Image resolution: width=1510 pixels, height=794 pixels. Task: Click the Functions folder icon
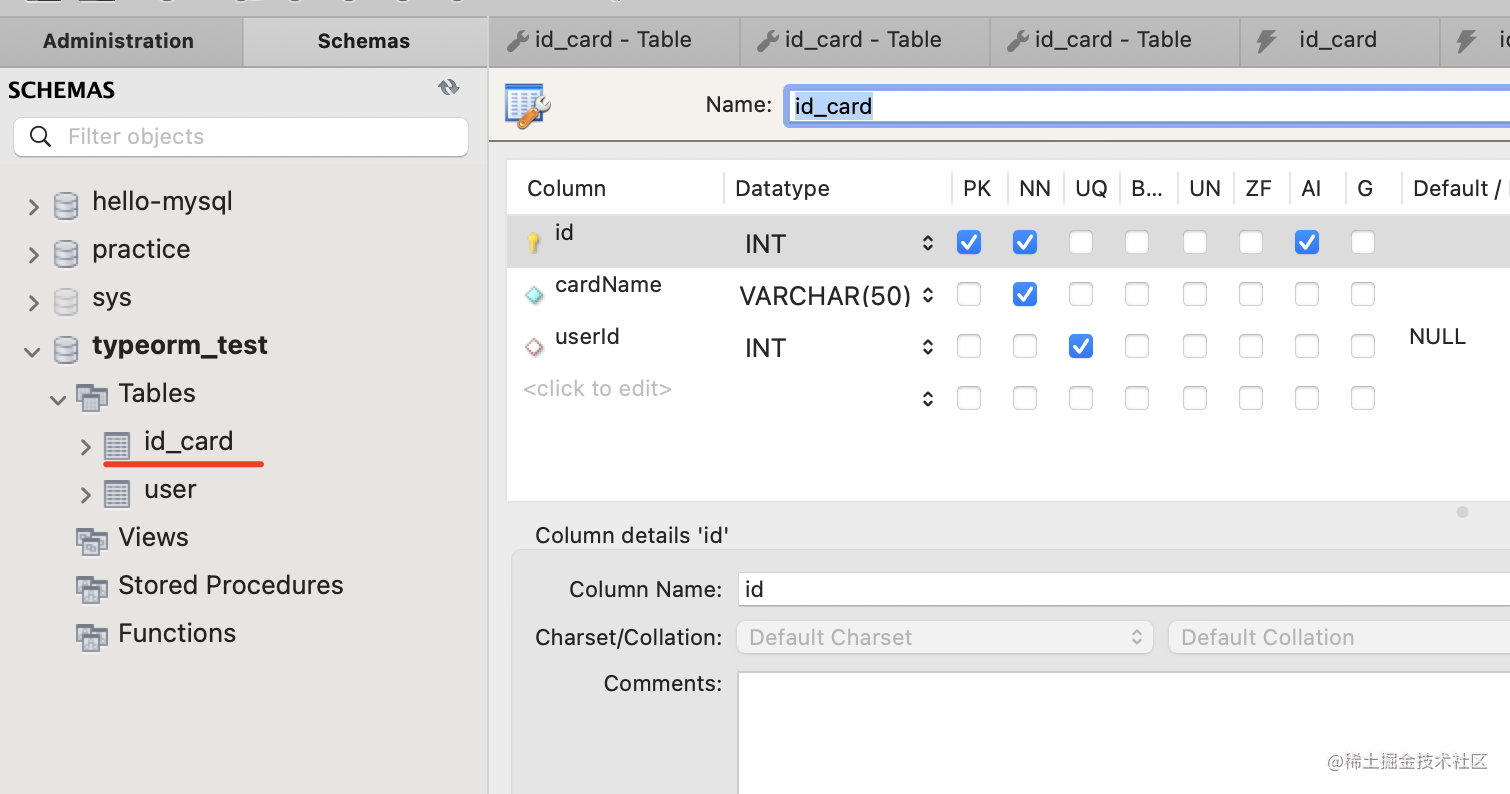(92, 637)
